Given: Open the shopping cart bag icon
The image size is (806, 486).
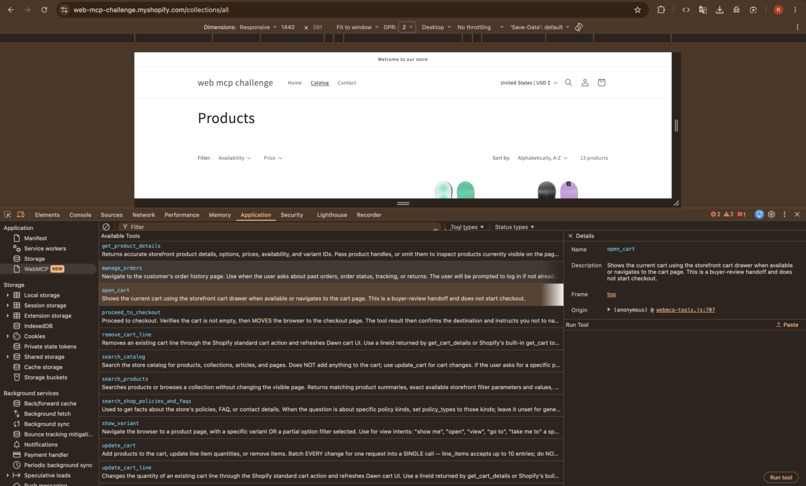Looking at the screenshot, I should tap(601, 83).
